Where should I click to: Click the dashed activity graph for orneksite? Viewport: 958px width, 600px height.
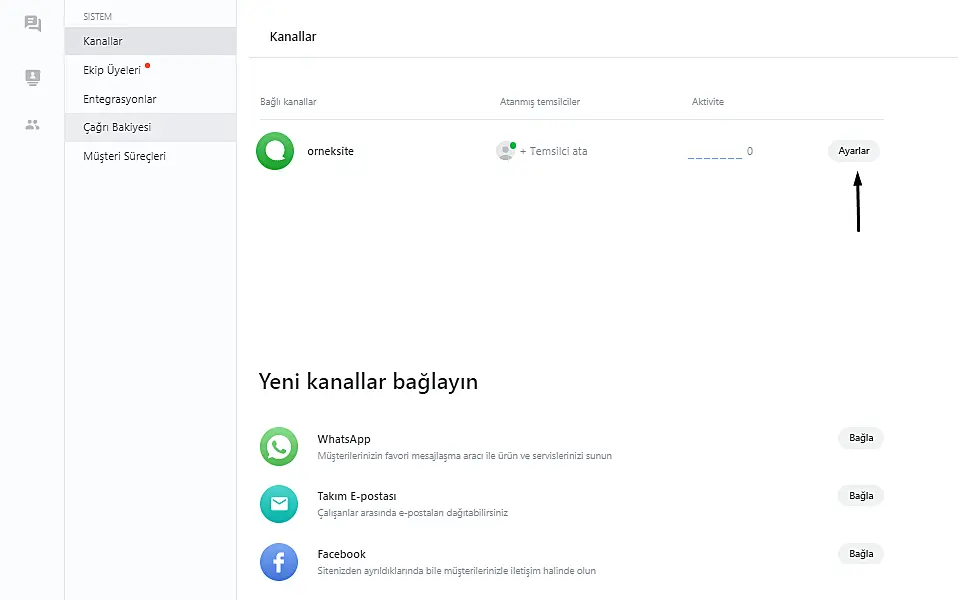click(714, 154)
